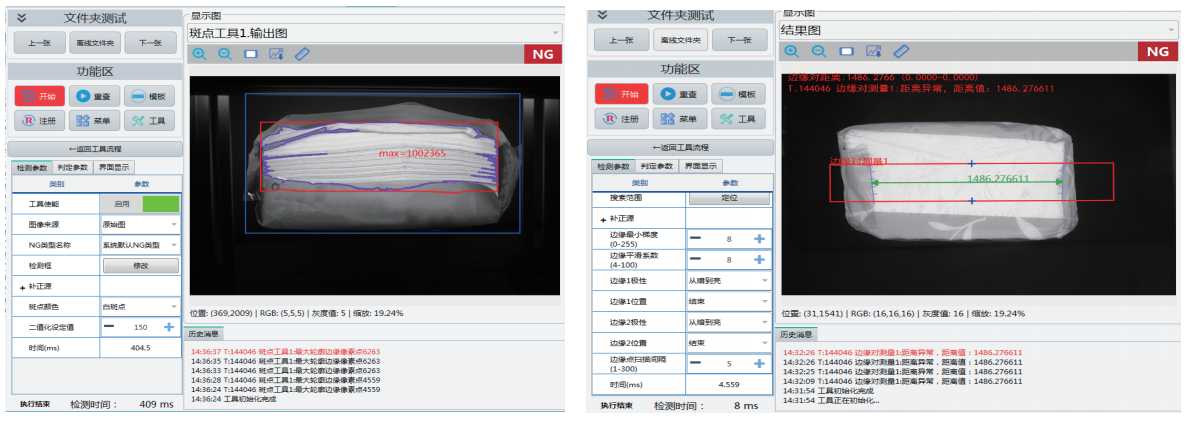Decrease 二值化设定值 with minus
The image size is (1187, 422).
(110, 327)
